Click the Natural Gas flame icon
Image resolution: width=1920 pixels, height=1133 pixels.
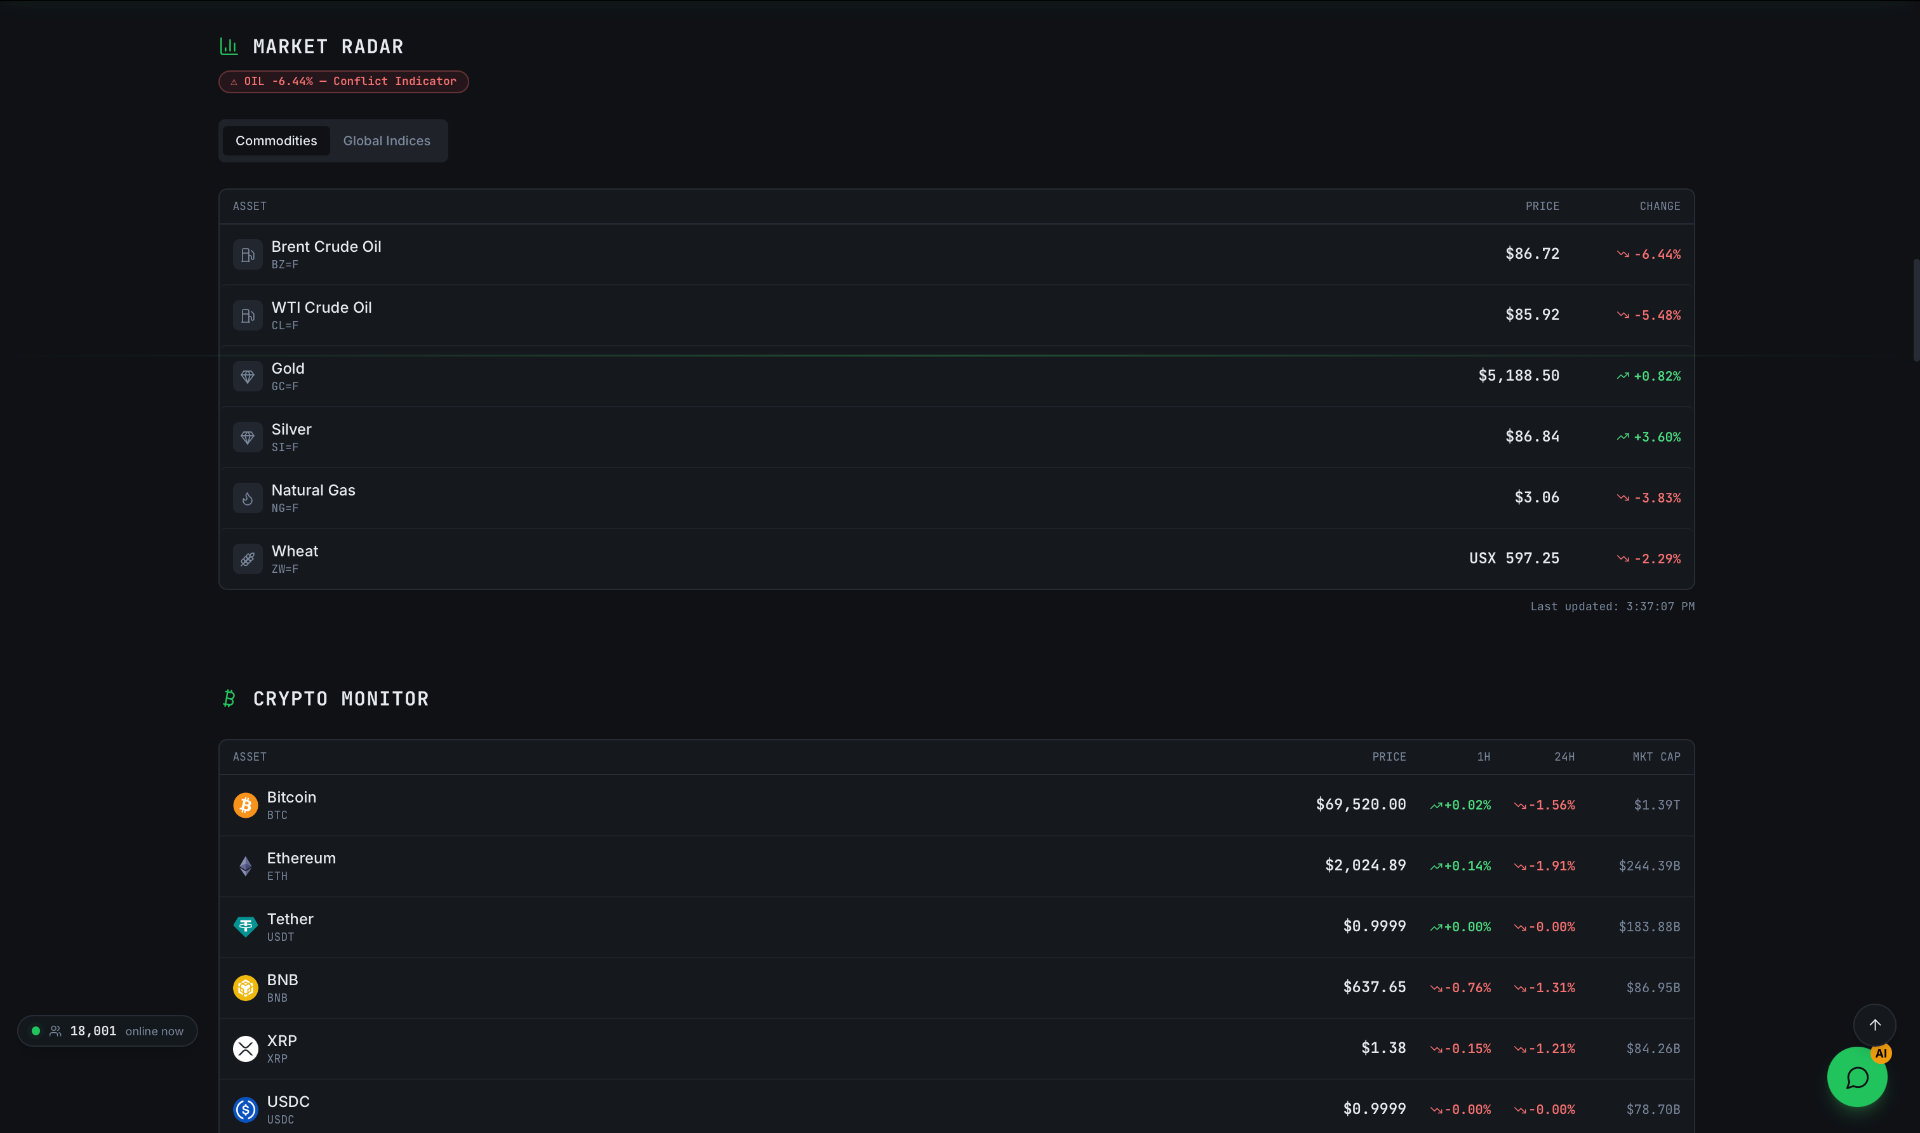pos(247,499)
